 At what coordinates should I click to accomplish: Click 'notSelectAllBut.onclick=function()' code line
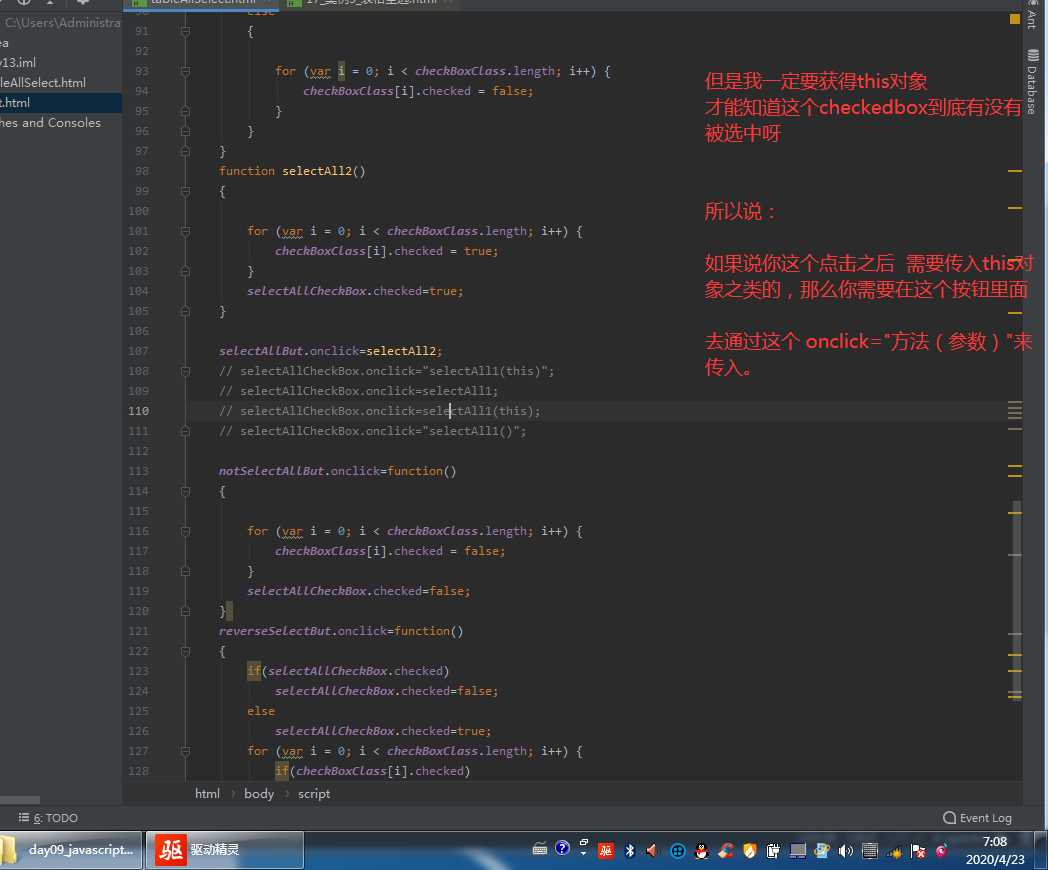tap(338, 471)
